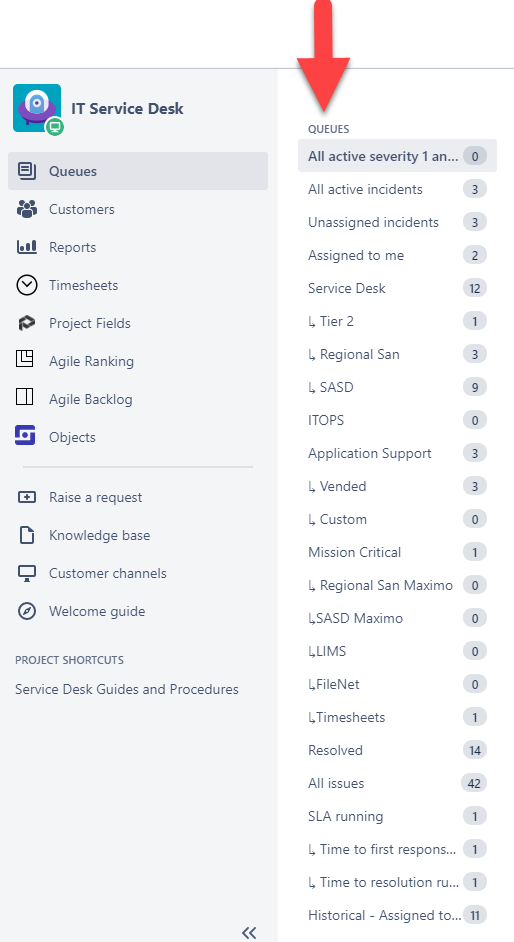Click the Welcome guide compass icon
This screenshot has height=942, width=514.
[x=27, y=611]
